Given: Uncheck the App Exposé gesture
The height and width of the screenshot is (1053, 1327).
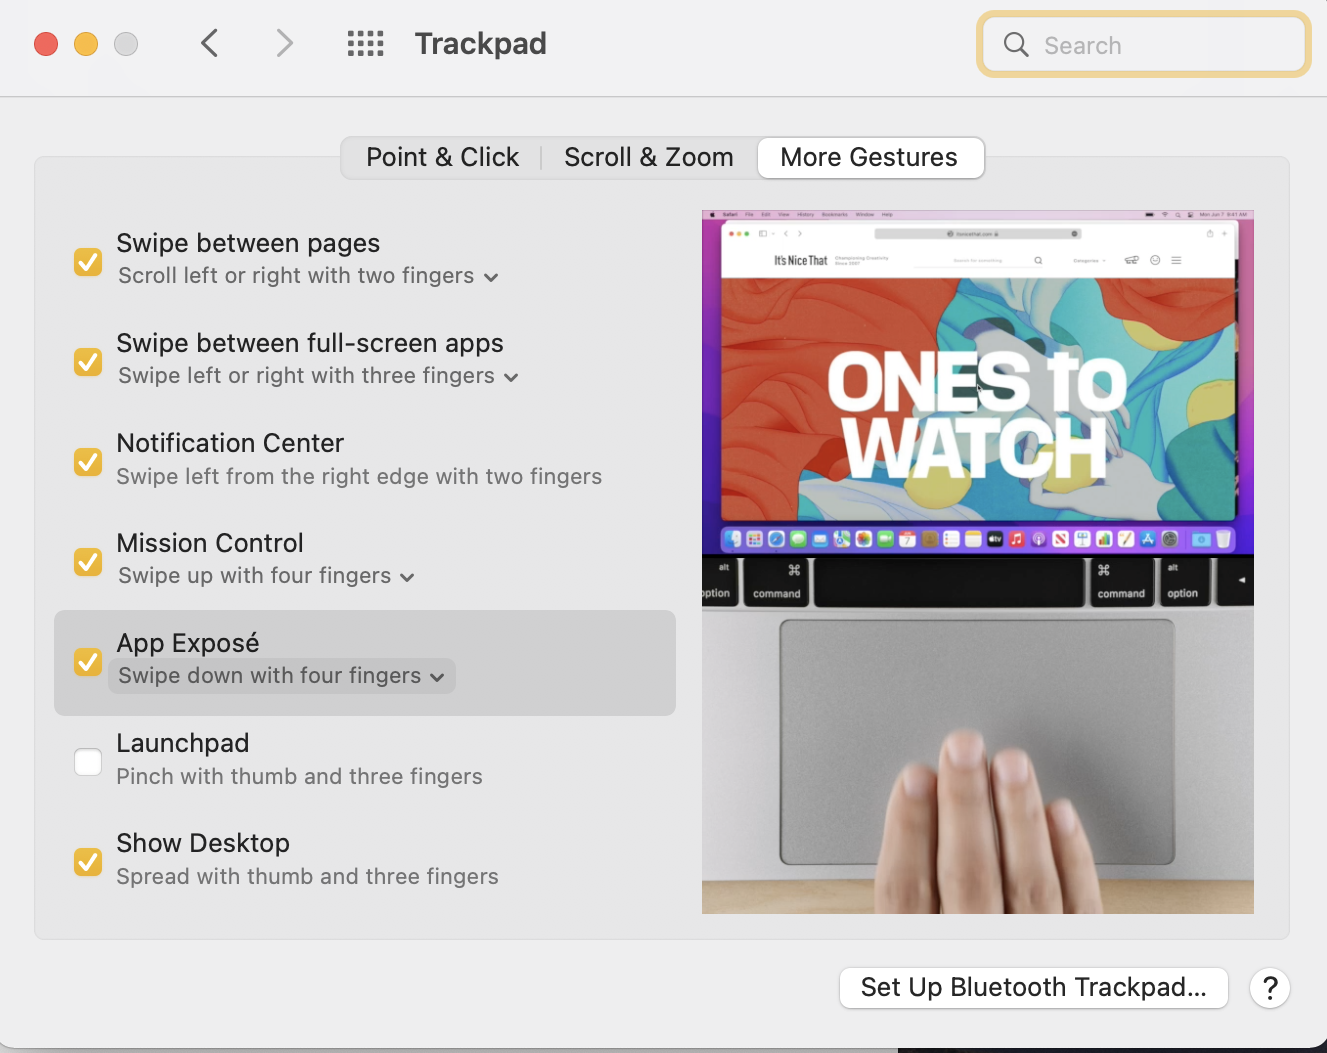Looking at the screenshot, I should (x=88, y=661).
